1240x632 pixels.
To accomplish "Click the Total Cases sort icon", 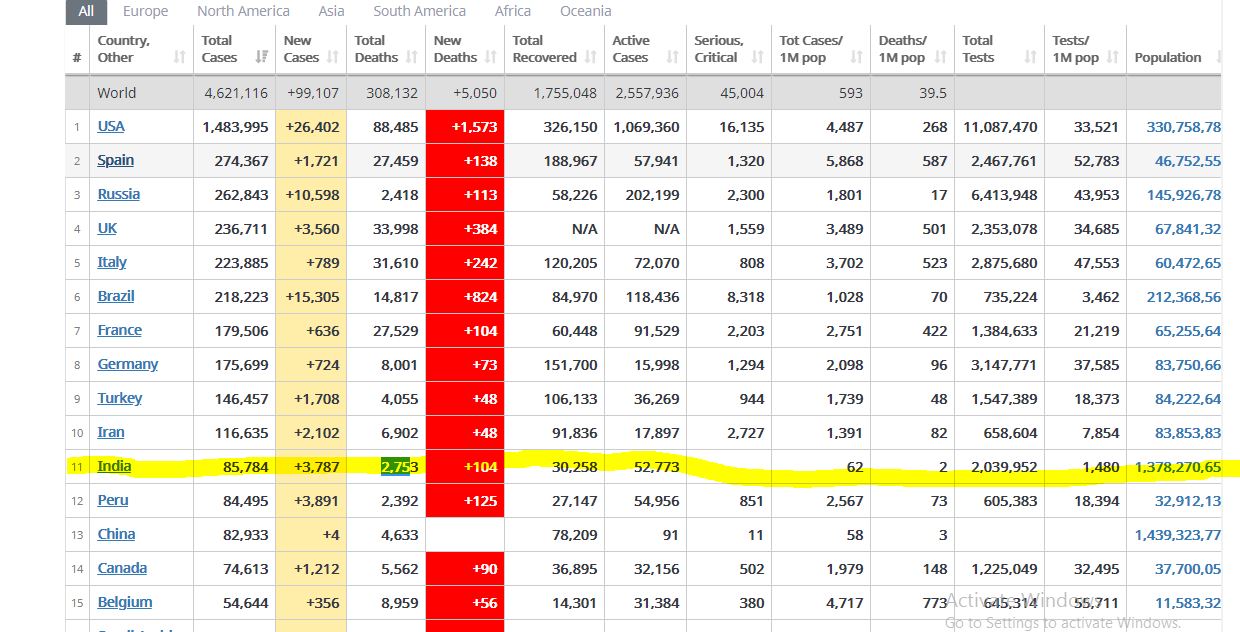I will (x=262, y=58).
